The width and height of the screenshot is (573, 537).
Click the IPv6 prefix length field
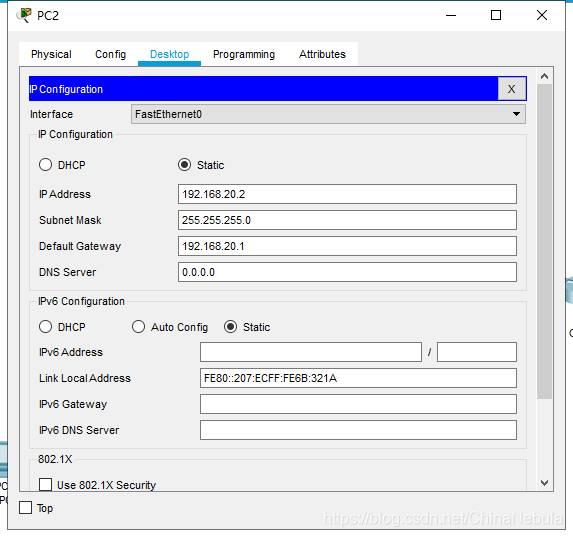(477, 352)
